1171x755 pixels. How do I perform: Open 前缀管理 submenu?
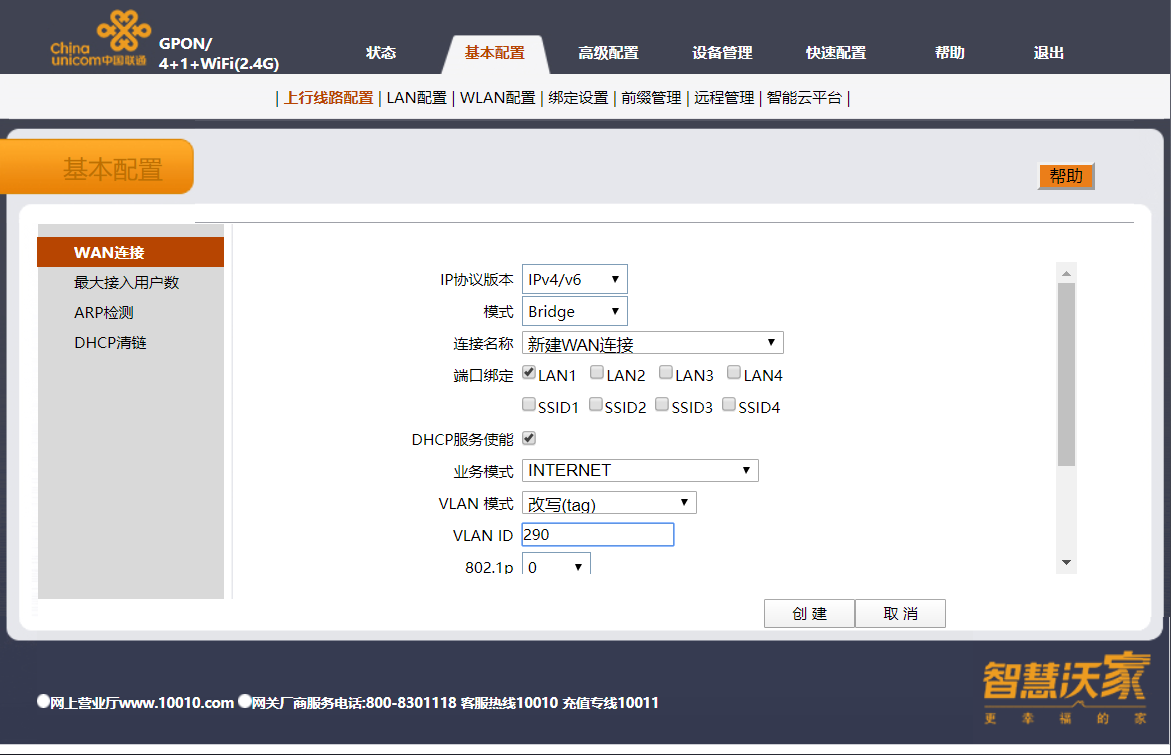click(x=651, y=98)
